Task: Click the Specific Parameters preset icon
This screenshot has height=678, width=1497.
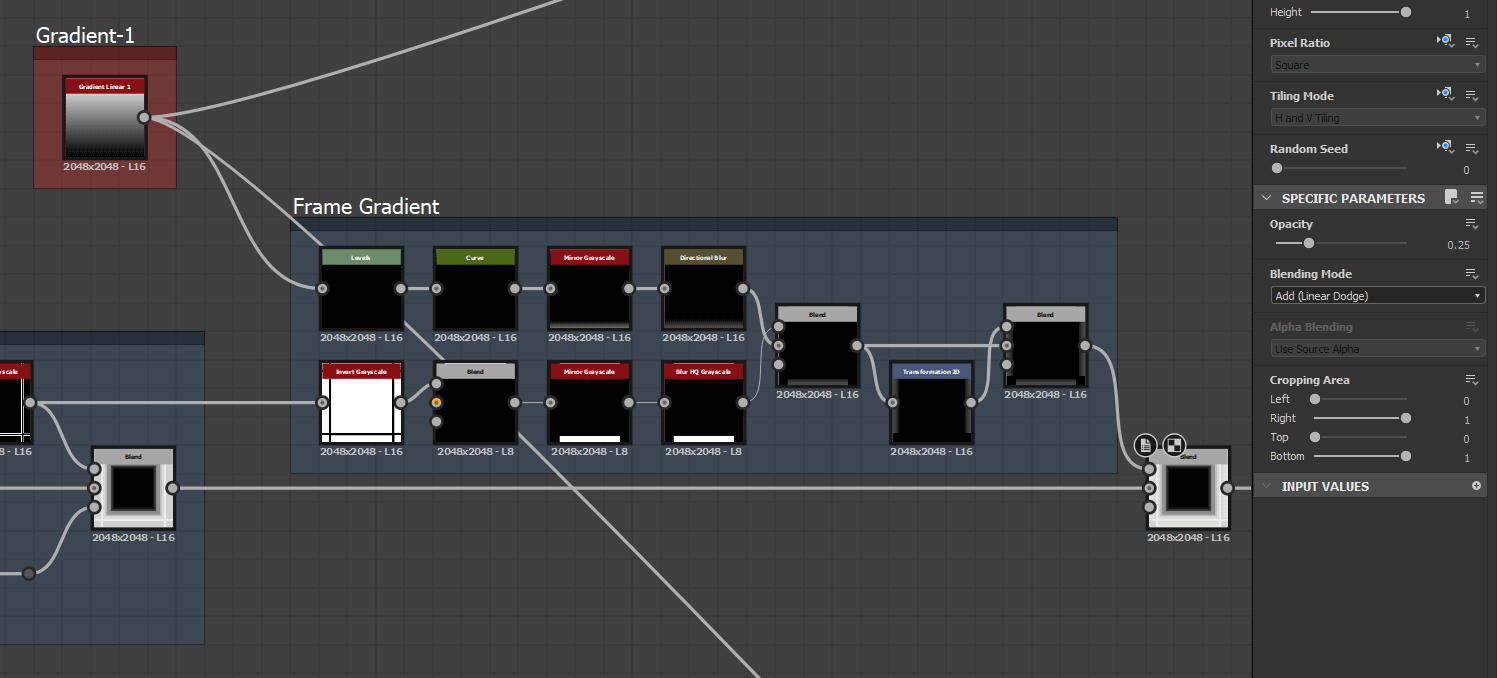Action: pos(1452,197)
